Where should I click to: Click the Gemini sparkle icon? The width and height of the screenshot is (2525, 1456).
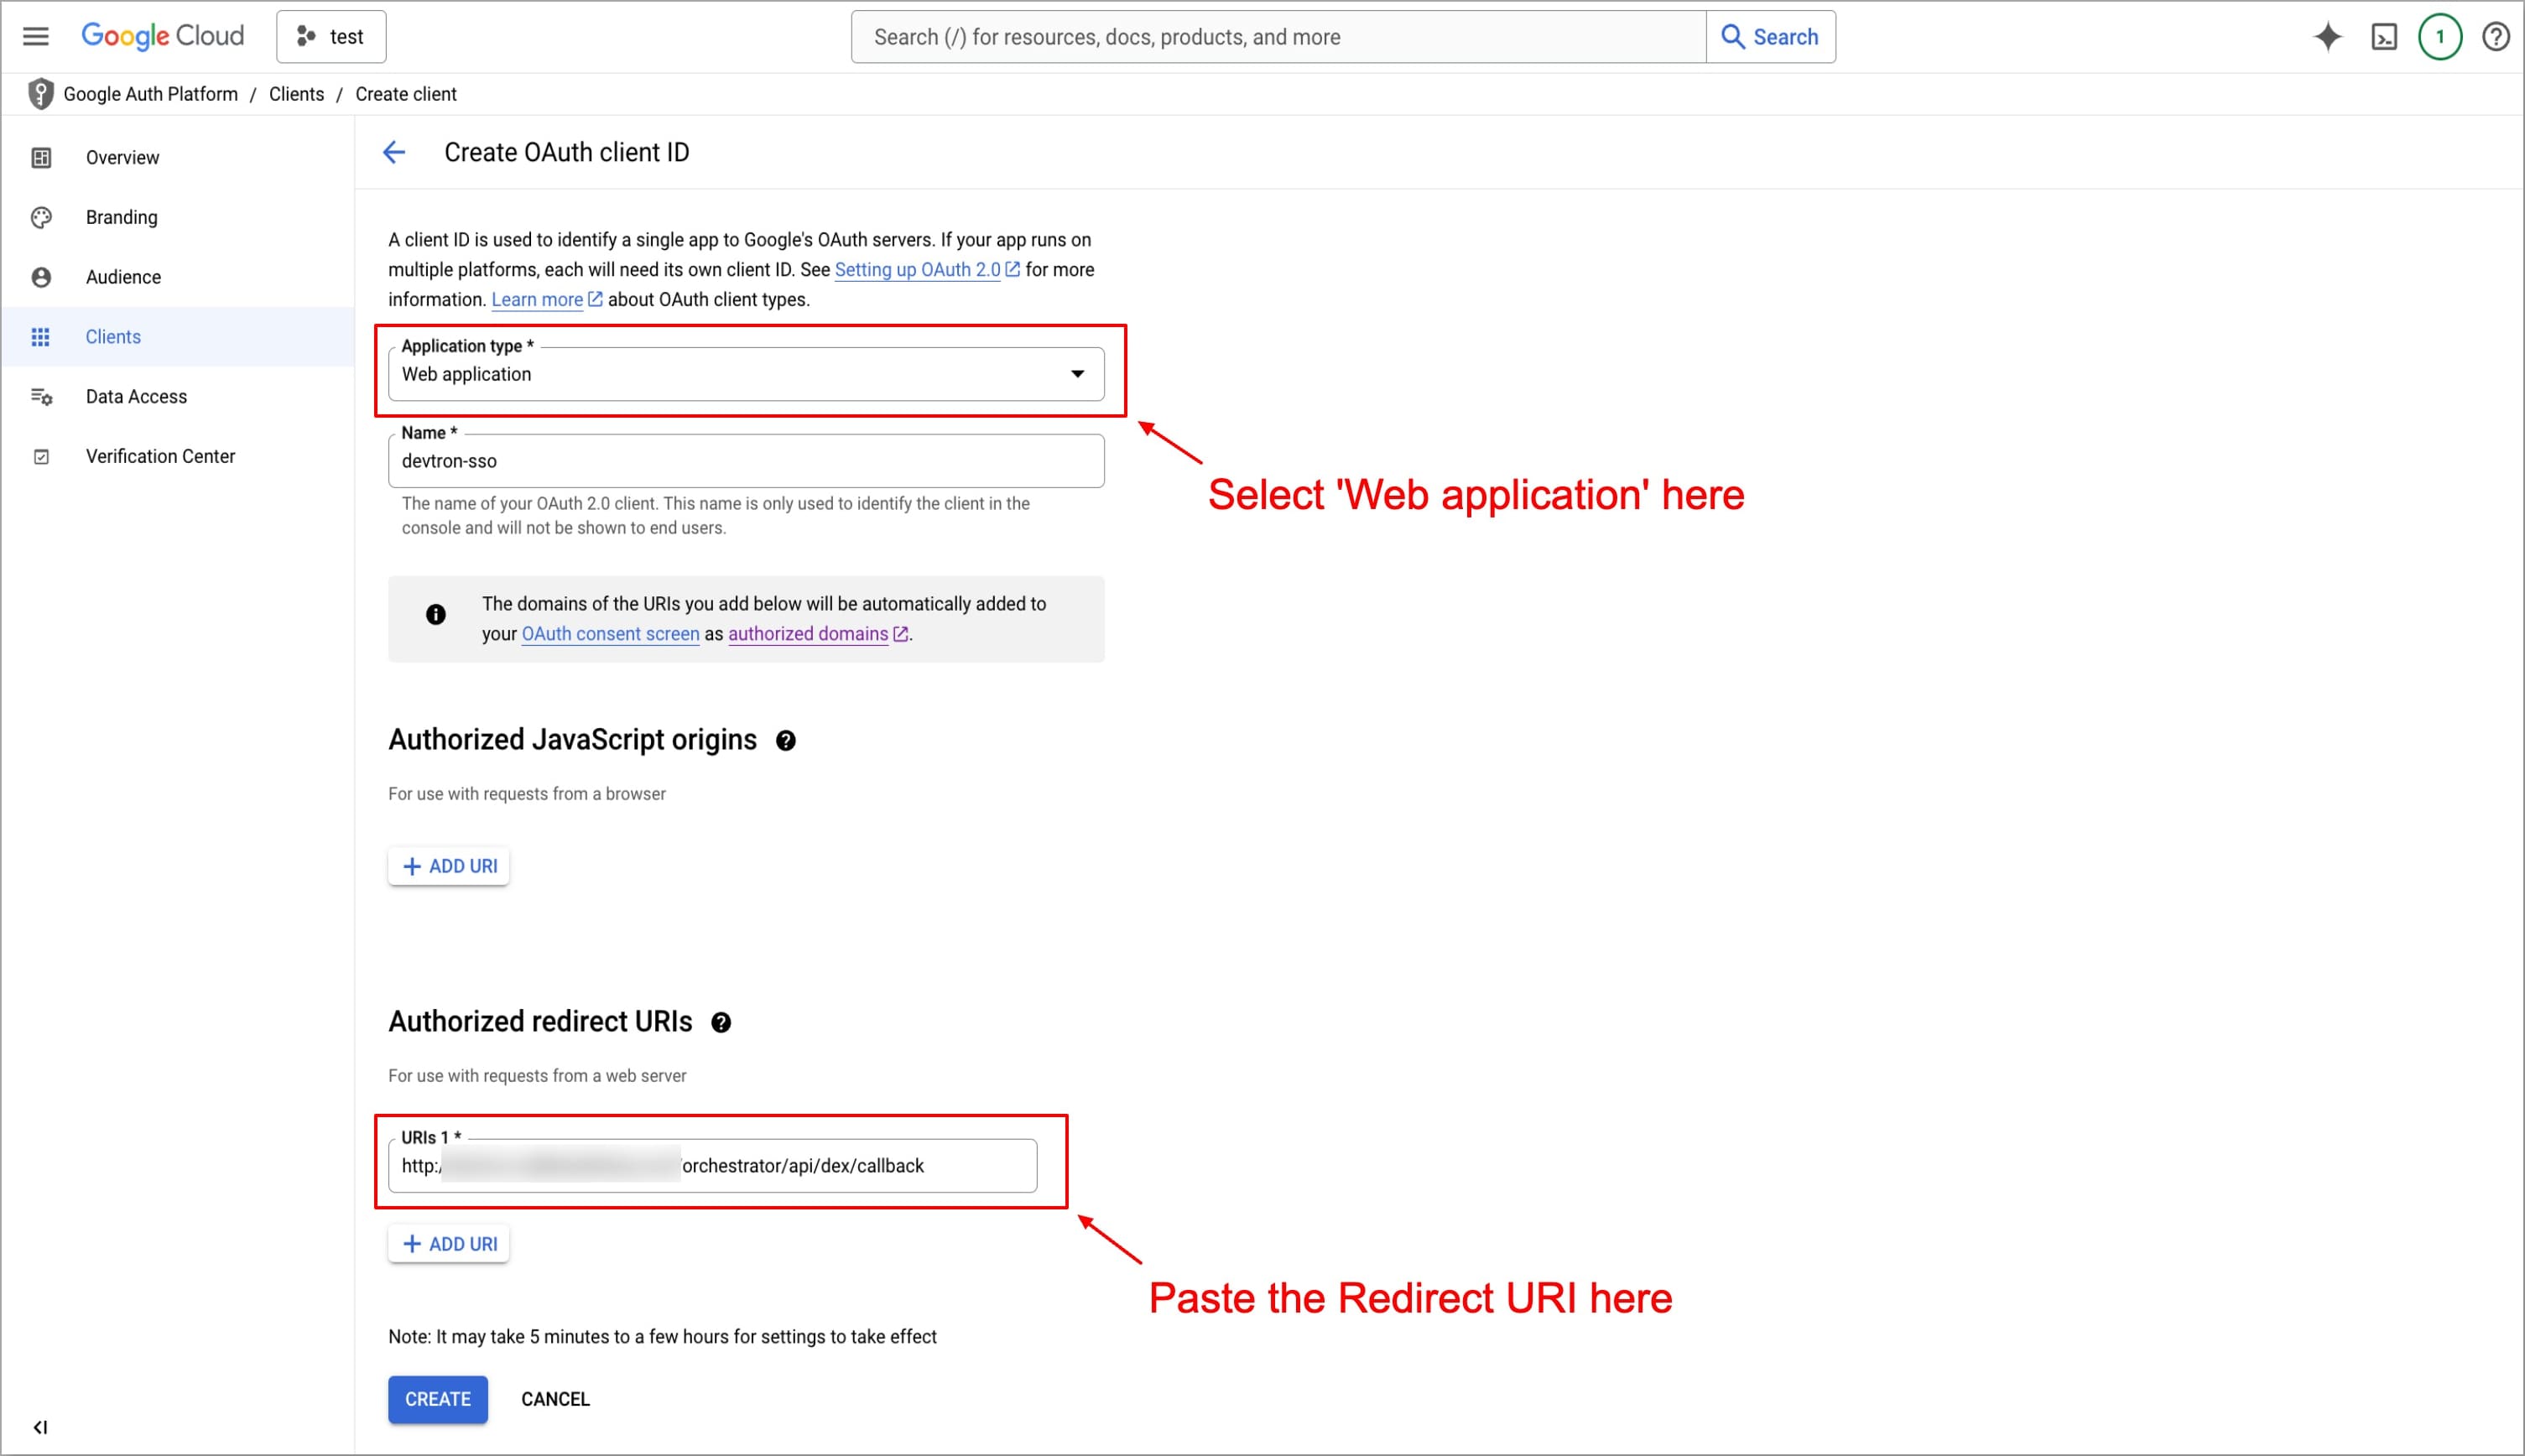[x=2328, y=37]
